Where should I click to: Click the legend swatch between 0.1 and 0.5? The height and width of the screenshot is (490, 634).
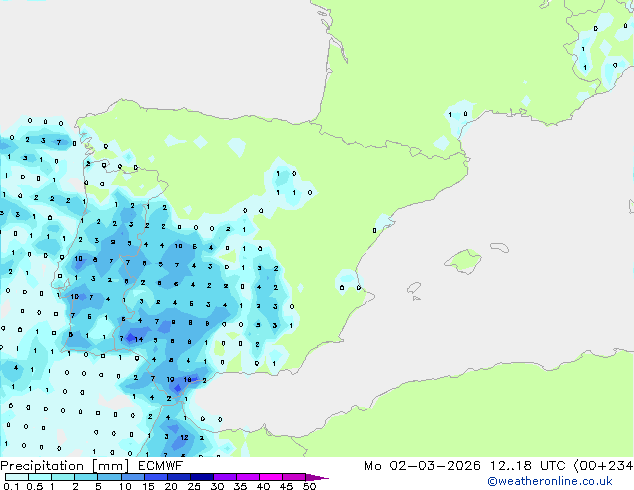17,477
